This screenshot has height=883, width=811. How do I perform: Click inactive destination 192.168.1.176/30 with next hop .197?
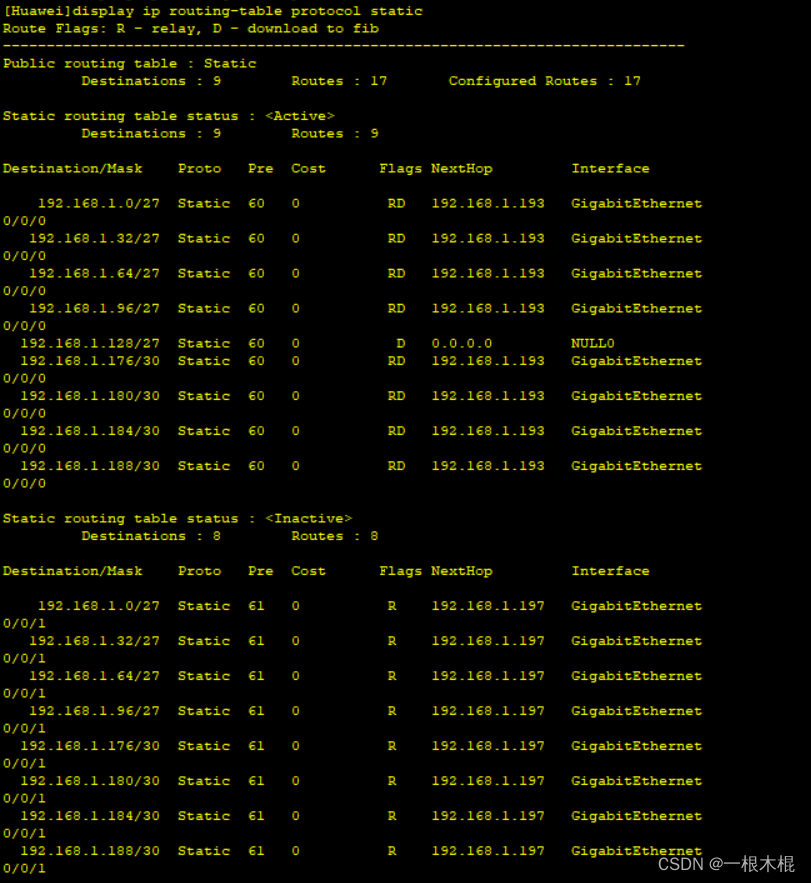[x=90, y=746]
